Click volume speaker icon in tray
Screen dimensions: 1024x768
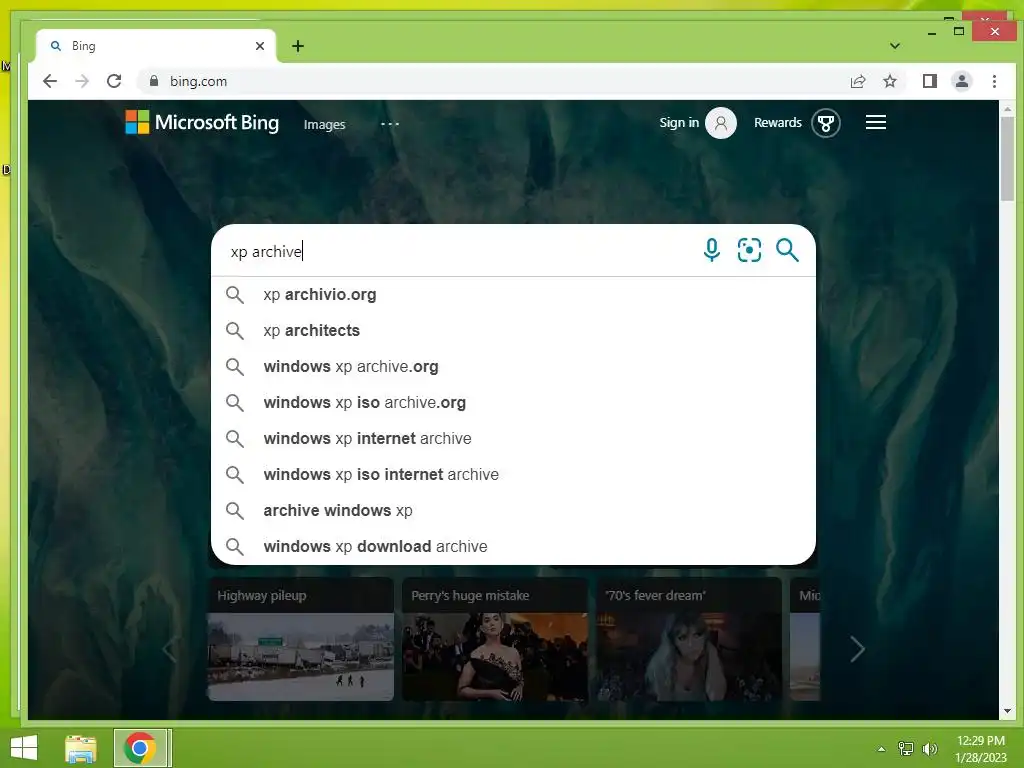pyautogui.click(x=930, y=749)
